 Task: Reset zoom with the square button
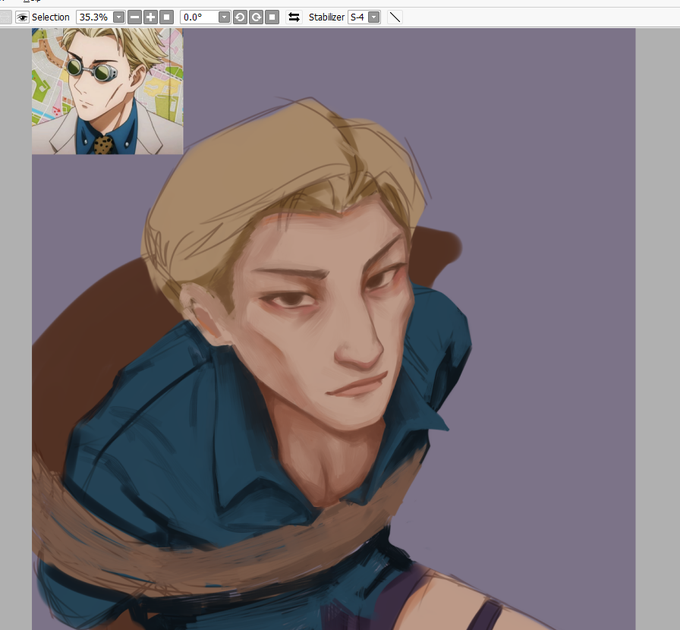click(167, 17)
